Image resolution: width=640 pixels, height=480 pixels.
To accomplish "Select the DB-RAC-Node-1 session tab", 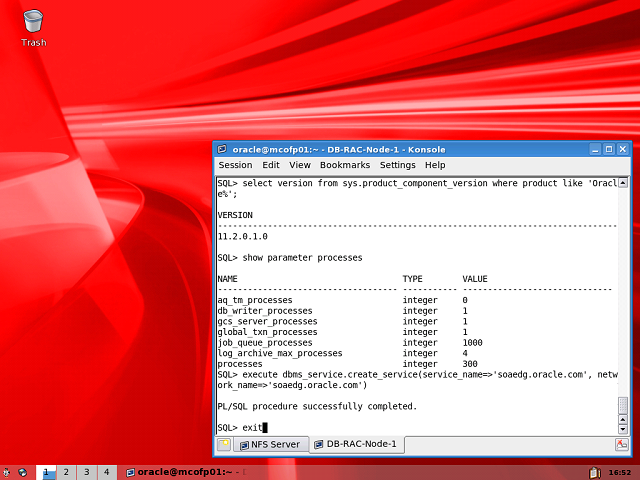I will [356, 444].
